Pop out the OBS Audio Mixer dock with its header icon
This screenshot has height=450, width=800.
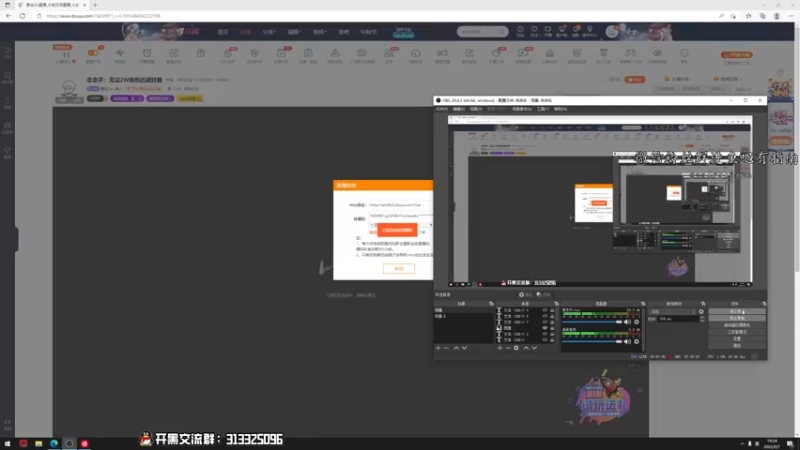pos(643,304)
